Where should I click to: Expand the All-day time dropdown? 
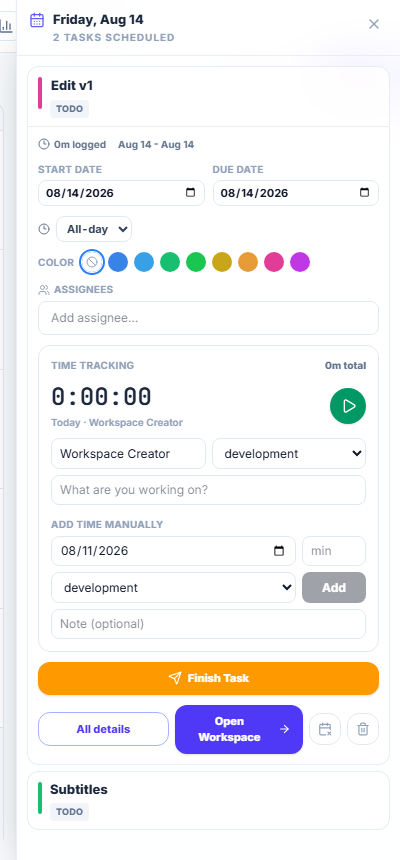click(x=94, y=229)
